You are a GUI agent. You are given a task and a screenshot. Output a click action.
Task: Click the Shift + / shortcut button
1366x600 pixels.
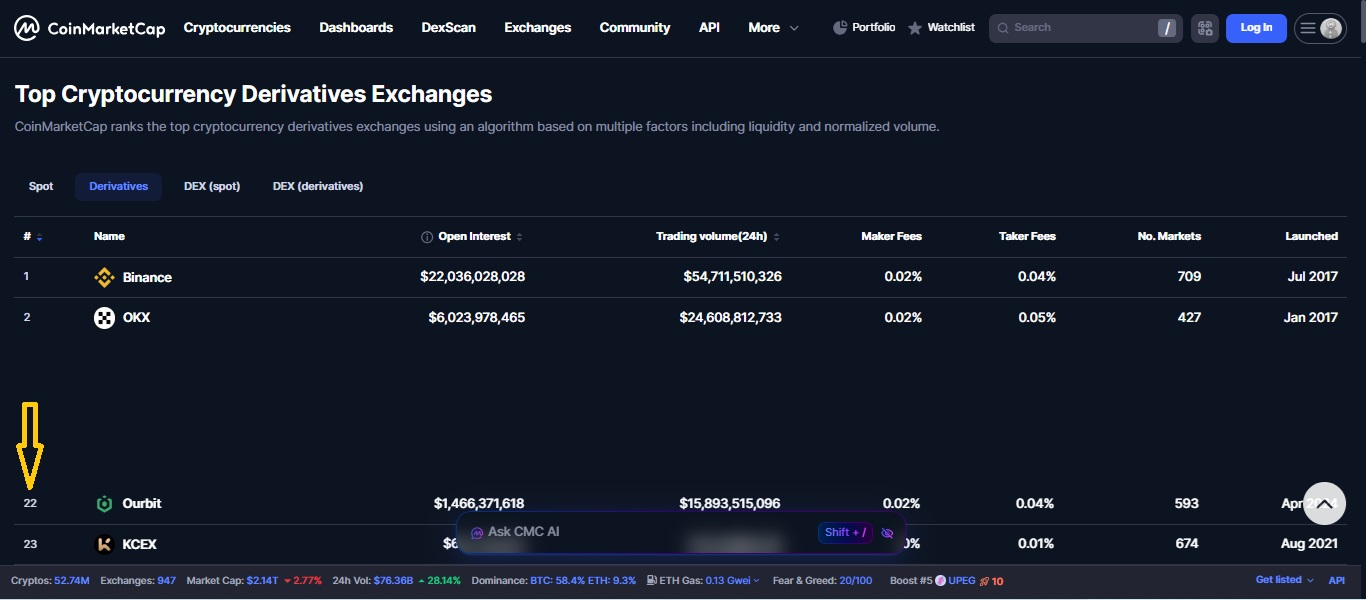[845, 533]
